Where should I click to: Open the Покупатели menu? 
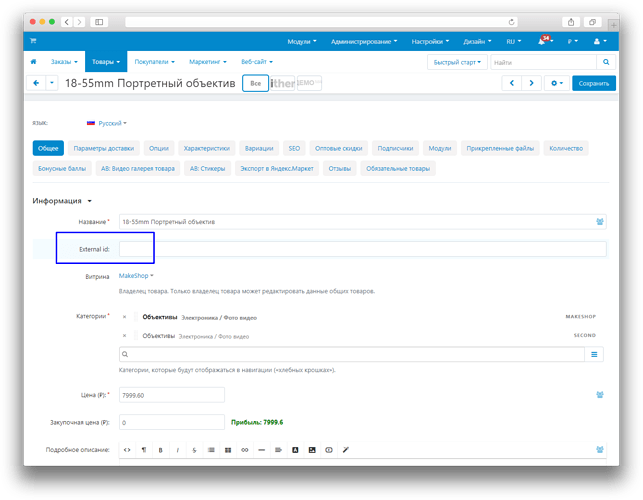tap(155, 62)
